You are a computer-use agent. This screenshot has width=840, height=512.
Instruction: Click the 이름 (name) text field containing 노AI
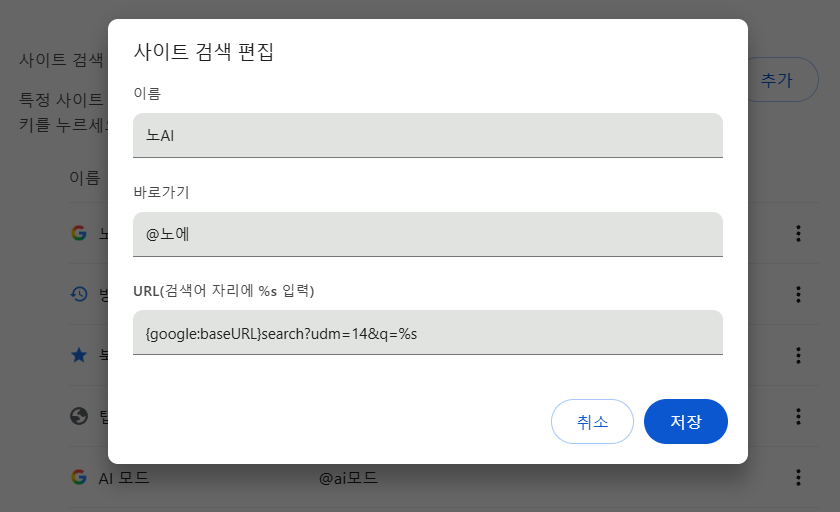[427, 135]
